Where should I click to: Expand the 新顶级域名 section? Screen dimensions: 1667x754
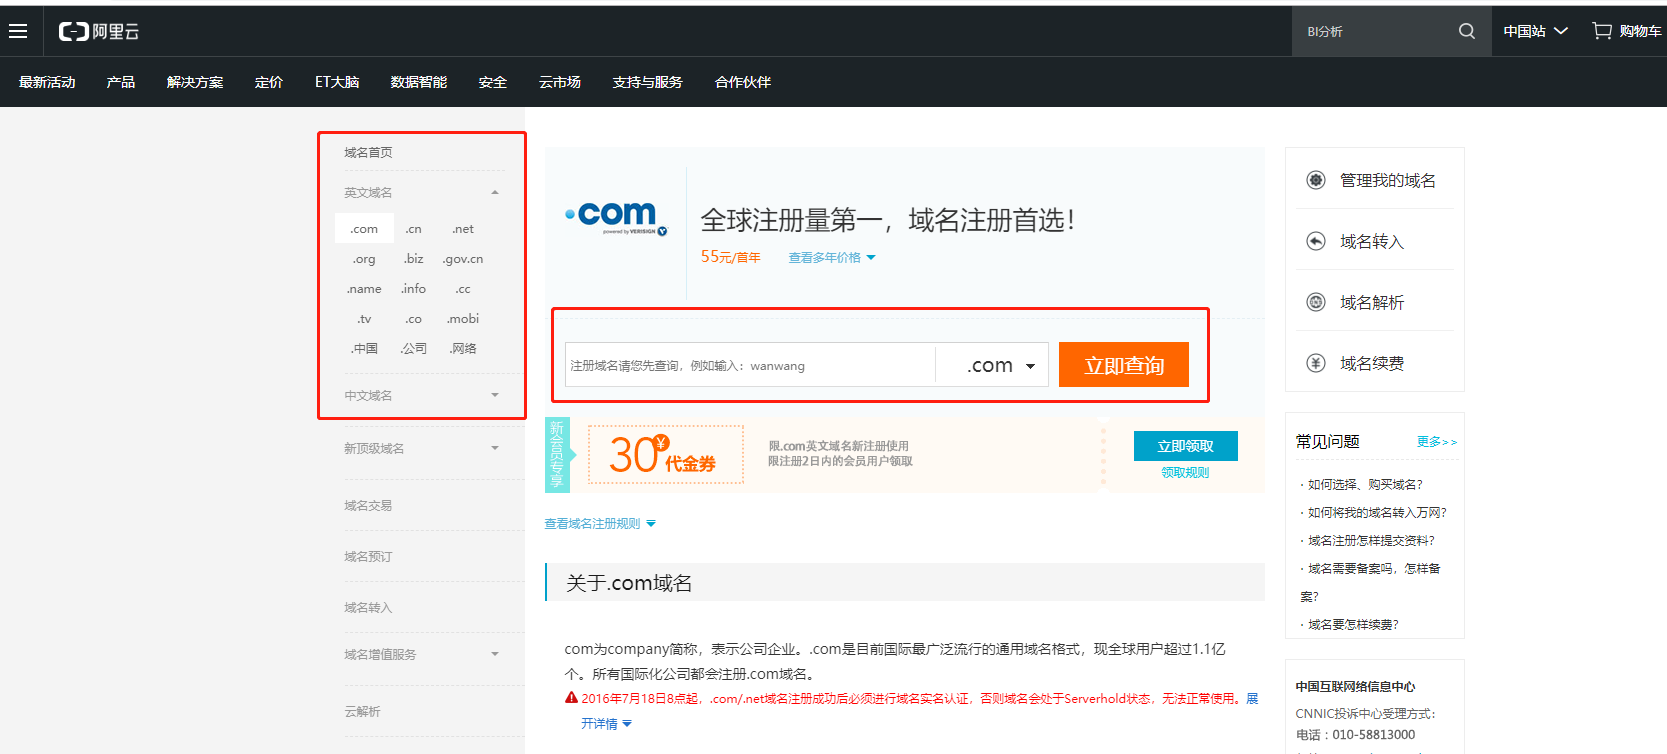494,448
